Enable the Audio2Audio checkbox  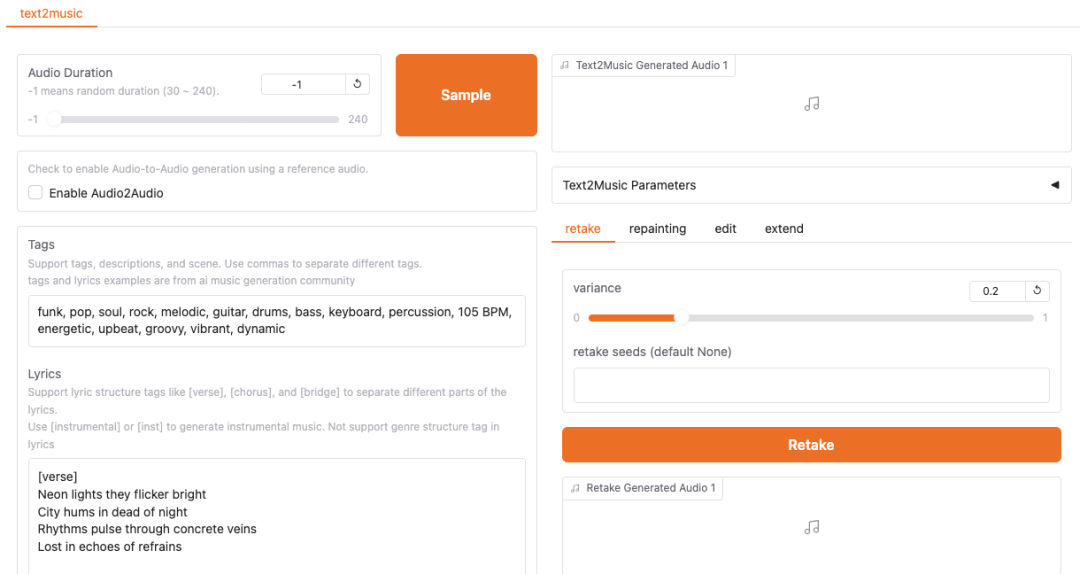click(36, 193)
